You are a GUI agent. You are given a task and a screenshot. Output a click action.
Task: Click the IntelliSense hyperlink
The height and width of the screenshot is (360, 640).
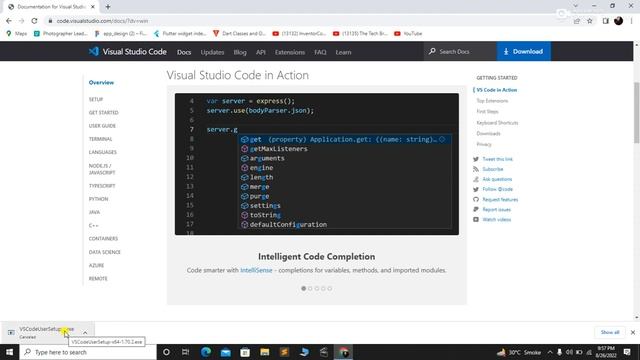click(256, 270)
